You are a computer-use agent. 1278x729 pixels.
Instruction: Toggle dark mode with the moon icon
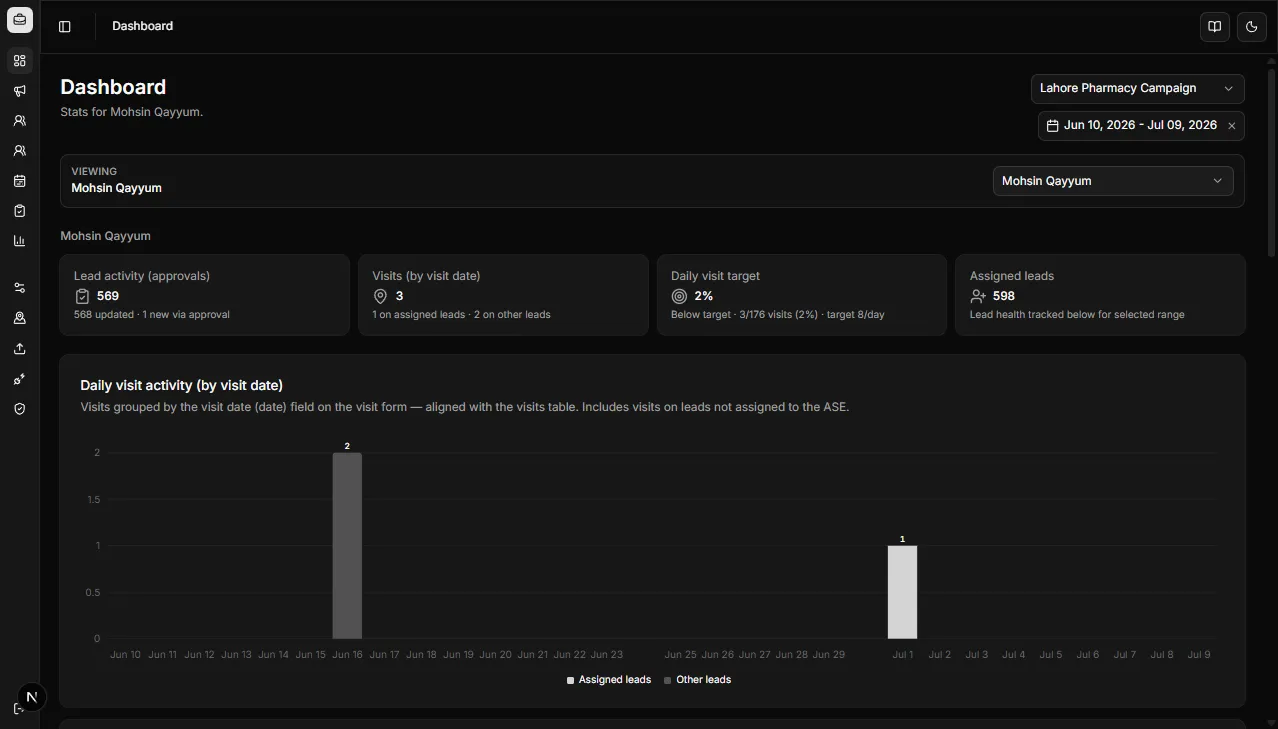click(x=1252, y=27)
